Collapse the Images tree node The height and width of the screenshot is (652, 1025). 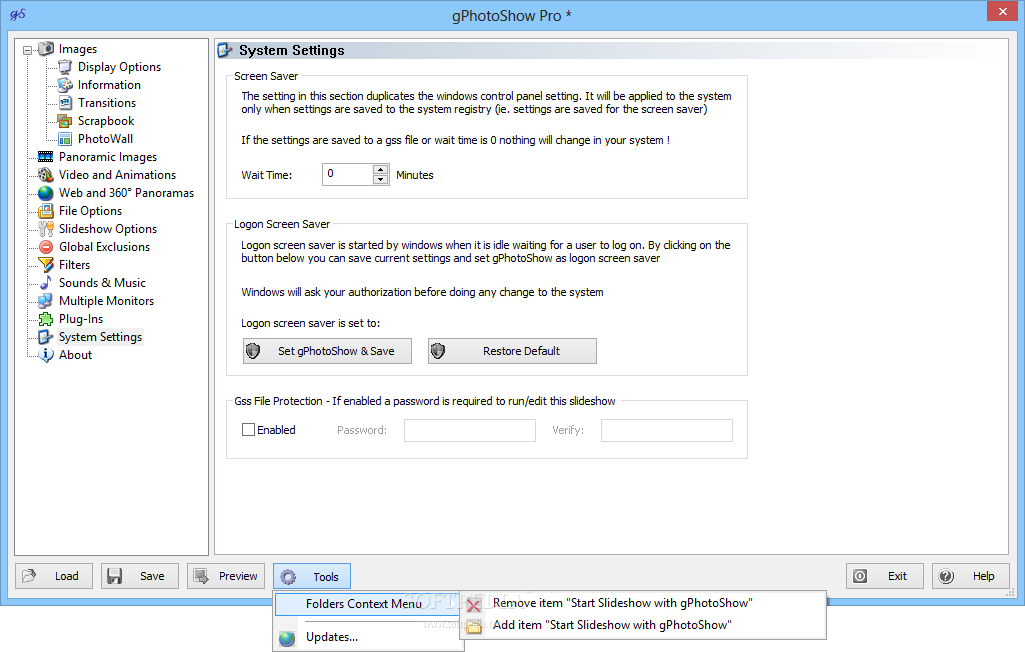click(x=27, y=50)
